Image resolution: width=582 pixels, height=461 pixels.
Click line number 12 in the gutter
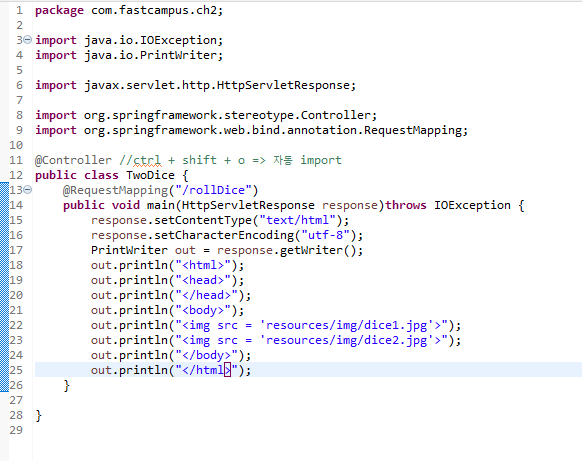pyautogui.click(x=16, y=175)
